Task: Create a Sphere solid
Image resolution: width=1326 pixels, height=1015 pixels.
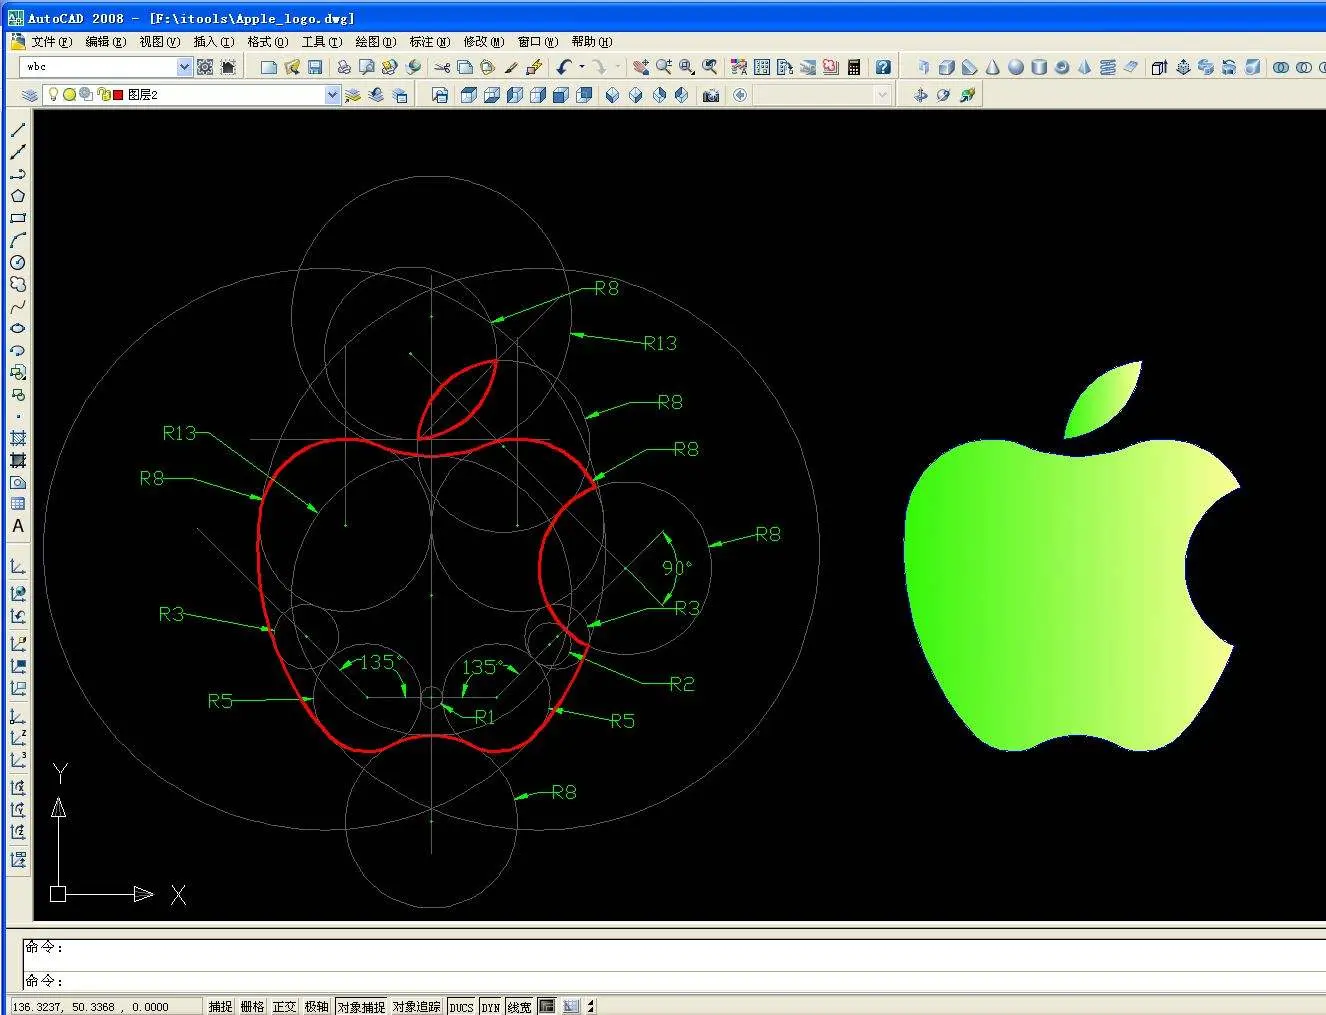Action: pyautogui.click(x=1015, y=67)
